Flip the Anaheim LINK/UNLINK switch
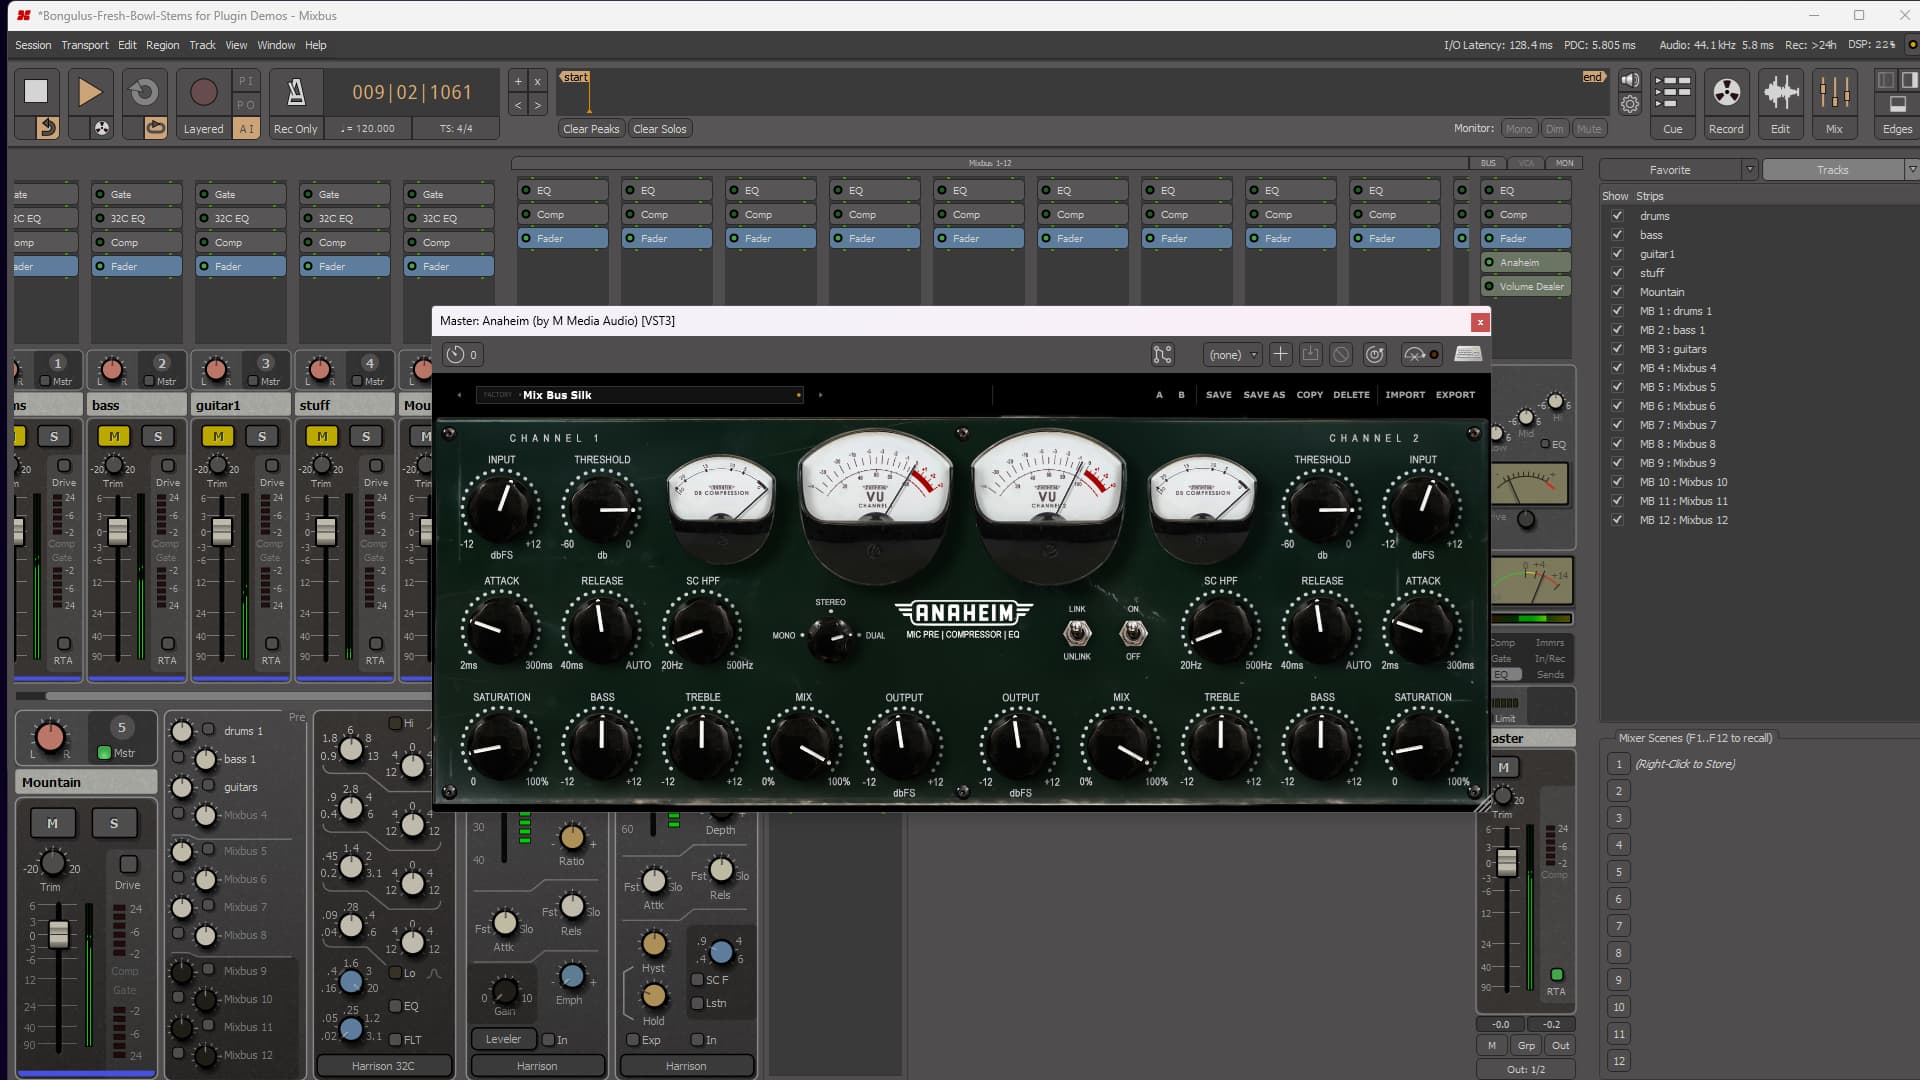Image resolution: width=1920 pixels, height=1080 pixels. coord(1077,633)
